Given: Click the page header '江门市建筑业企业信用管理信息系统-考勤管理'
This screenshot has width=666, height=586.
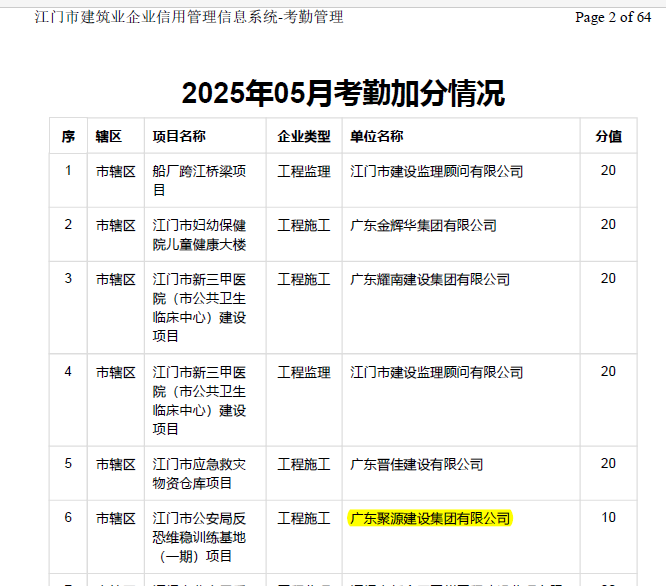Looking at the screenshot, I should click(x=189, y=17).
